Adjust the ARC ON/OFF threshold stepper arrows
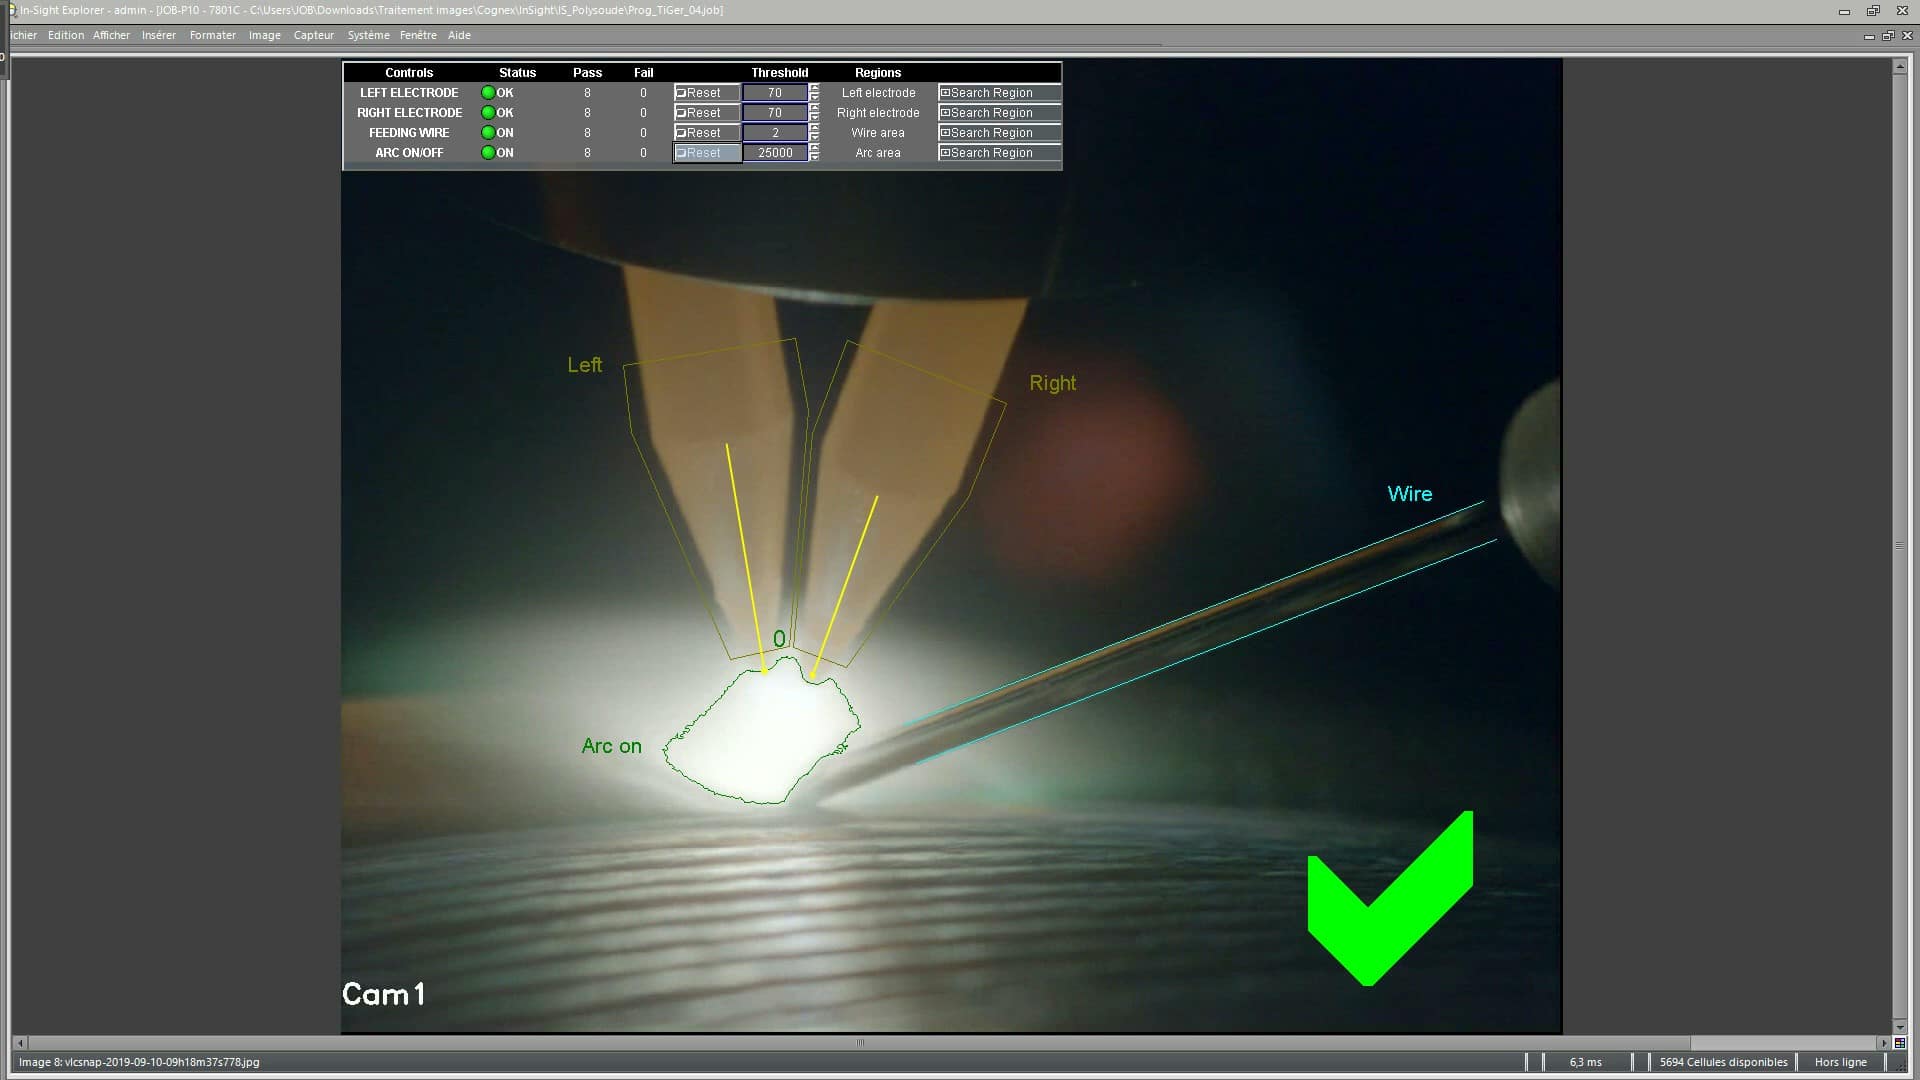 coord(814,153)
